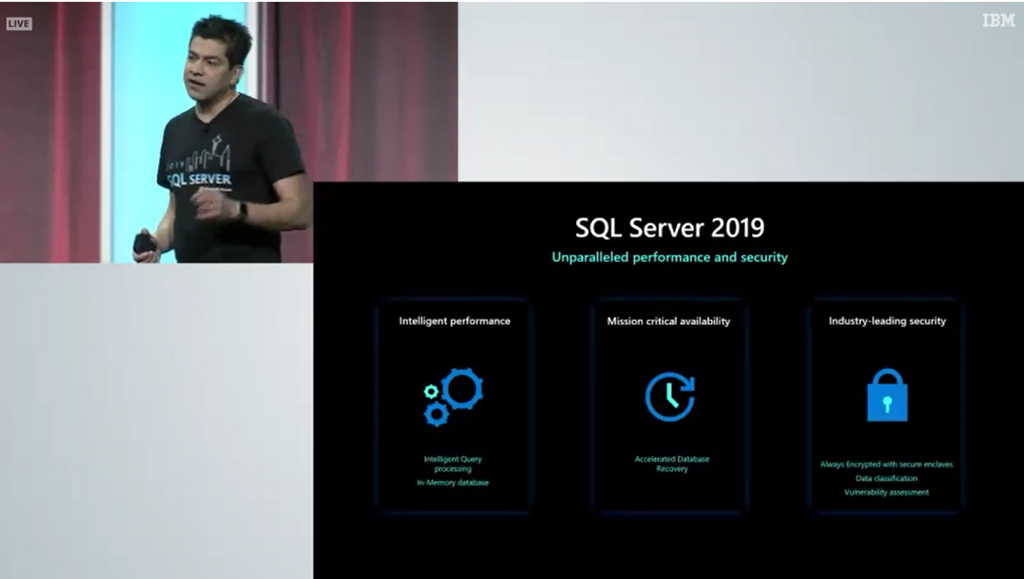Click the LIVE badge on the video
The image size is (1024, 579).
pos(19,24)
